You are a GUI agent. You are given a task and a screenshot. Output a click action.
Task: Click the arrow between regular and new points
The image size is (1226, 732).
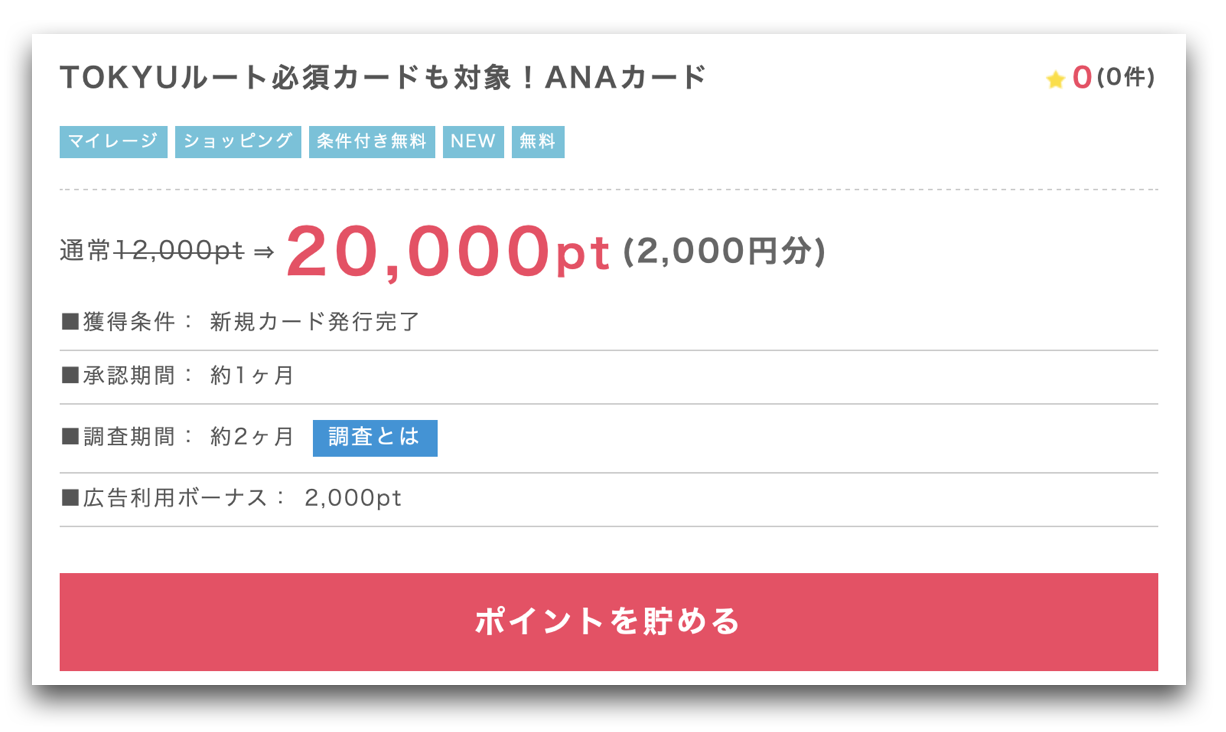pos(264,252)
